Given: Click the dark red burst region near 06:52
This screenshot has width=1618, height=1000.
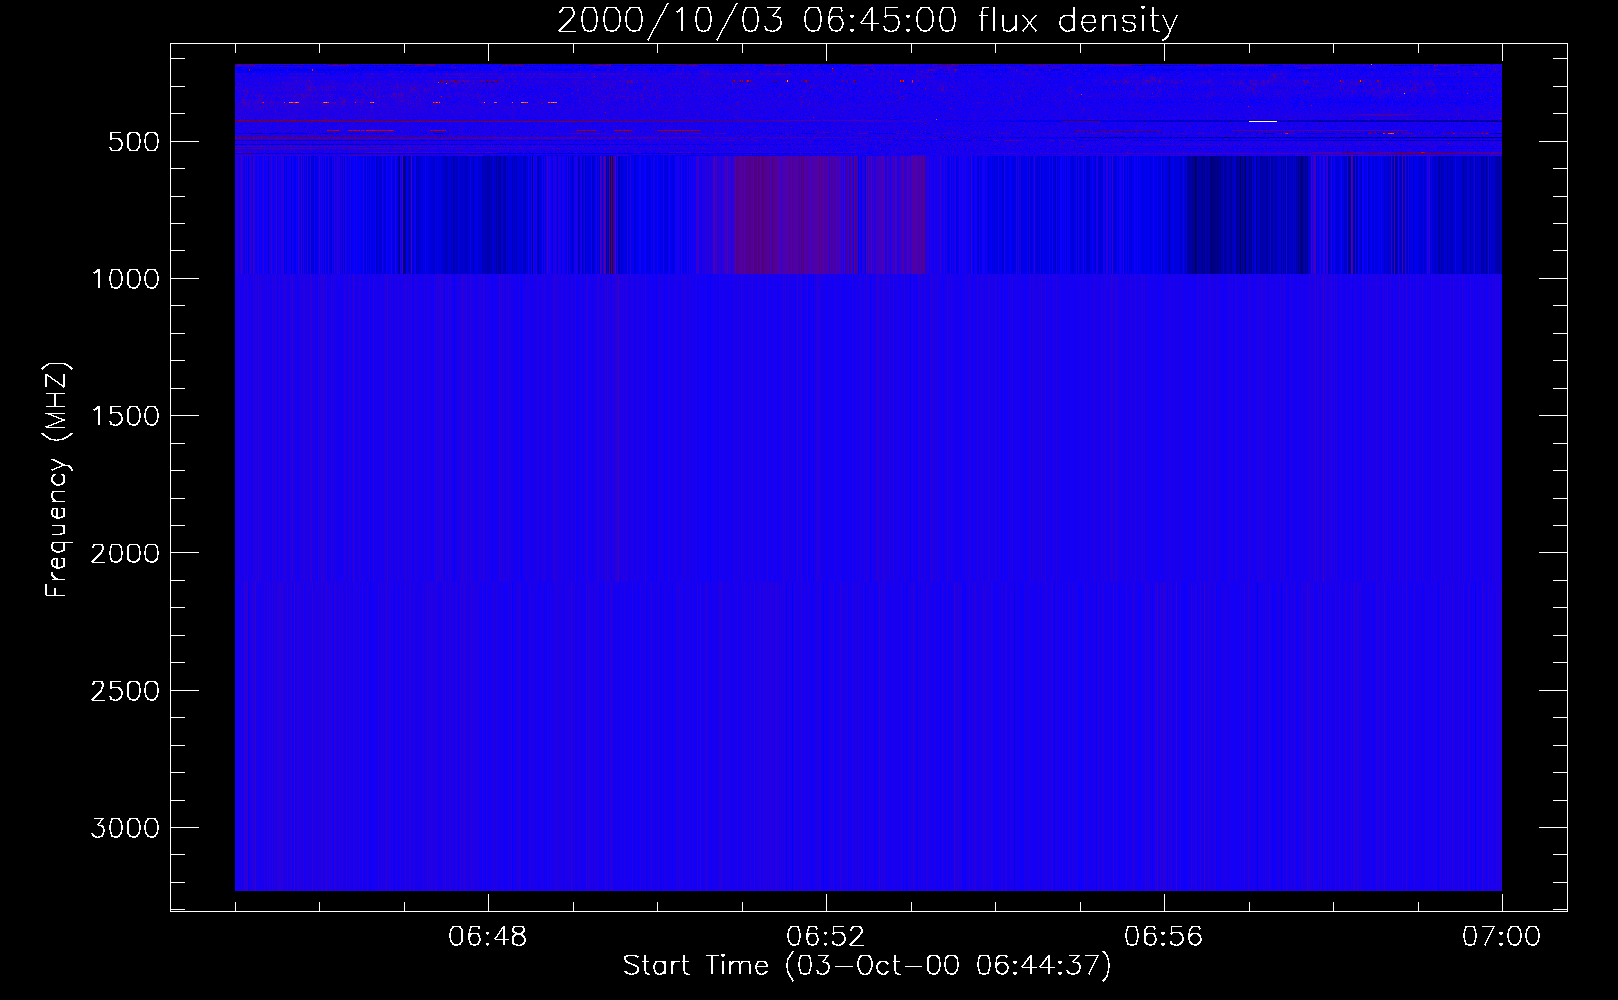Looking at the screenshot, I should [x=830, y=215].
